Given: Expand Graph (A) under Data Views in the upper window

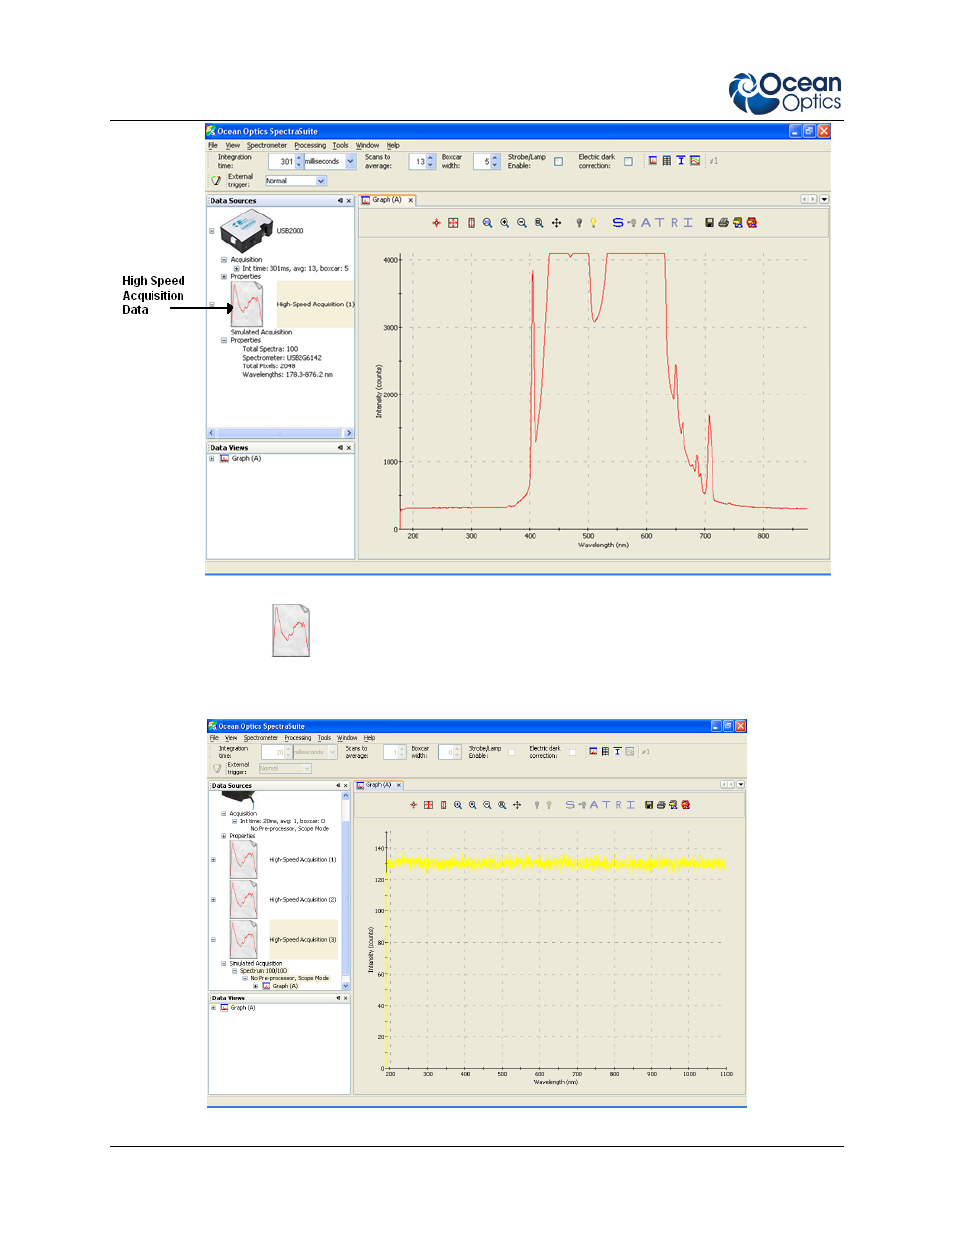Looking at the screenshot, I should point(212,459).
